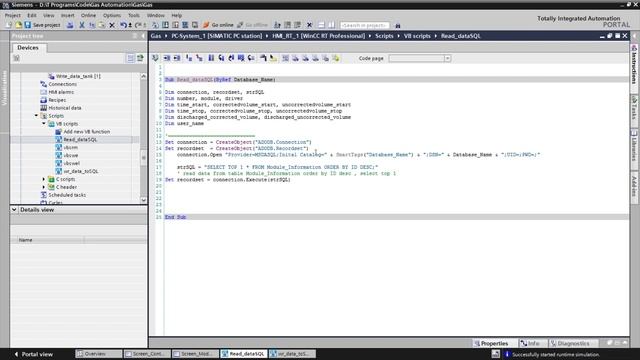The width and height of the screenshot is (640, 360).
Task: Click the Cut scissors icon
Action: [x=82, y=25]
